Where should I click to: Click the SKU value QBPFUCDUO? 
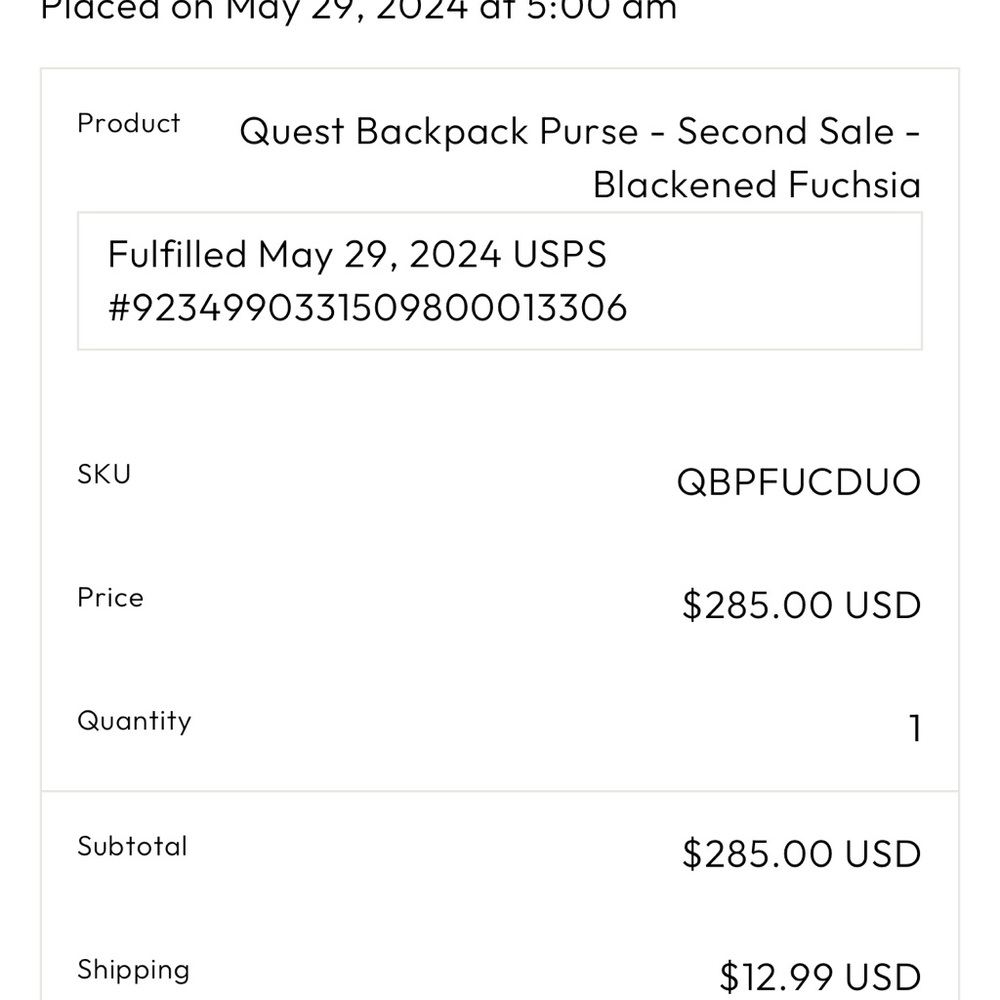pos(798,482)
